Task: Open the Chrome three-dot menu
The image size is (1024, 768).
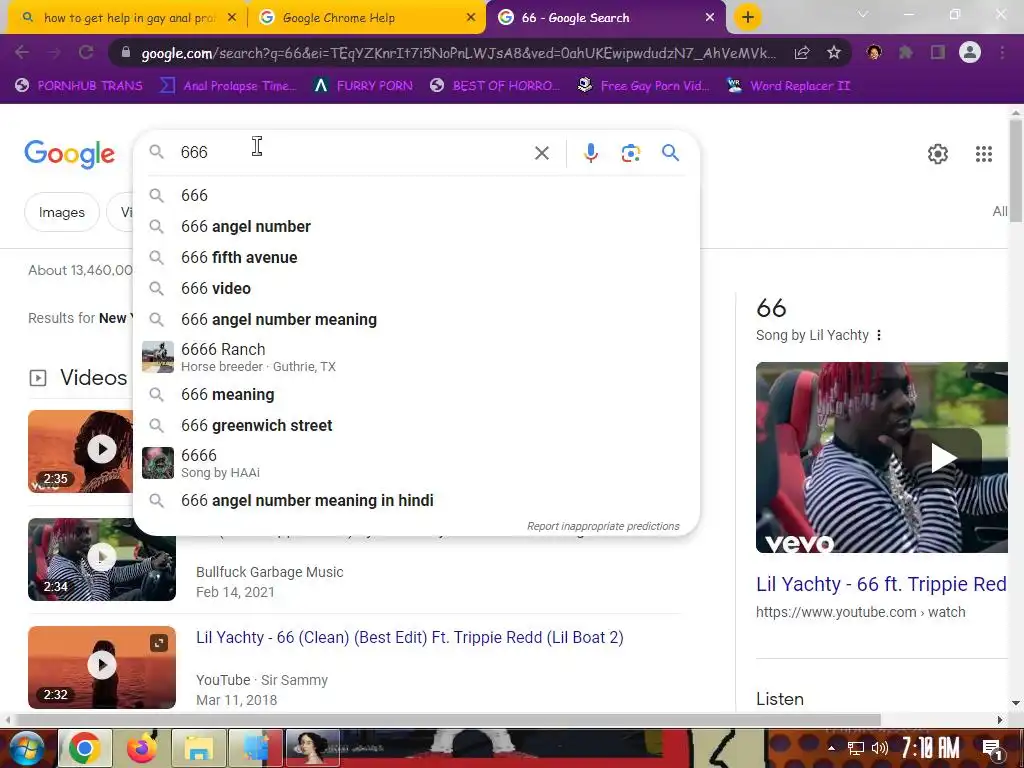Action: click(1002, 52)
